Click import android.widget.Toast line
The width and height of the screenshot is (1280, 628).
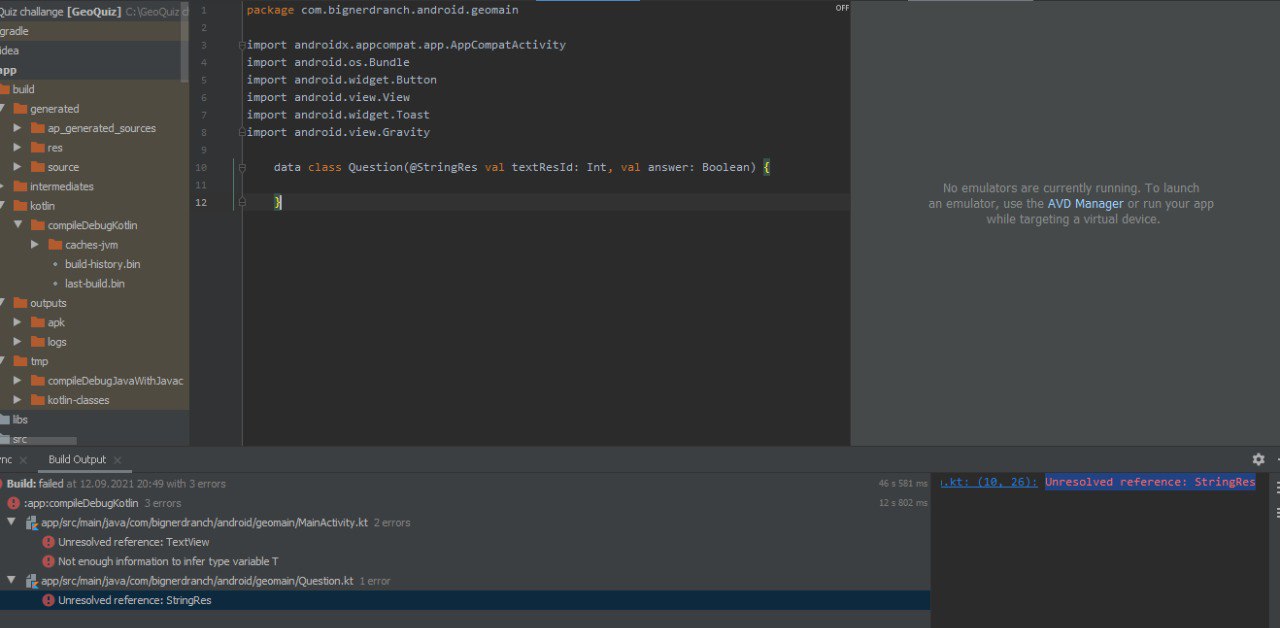[338, 115]
